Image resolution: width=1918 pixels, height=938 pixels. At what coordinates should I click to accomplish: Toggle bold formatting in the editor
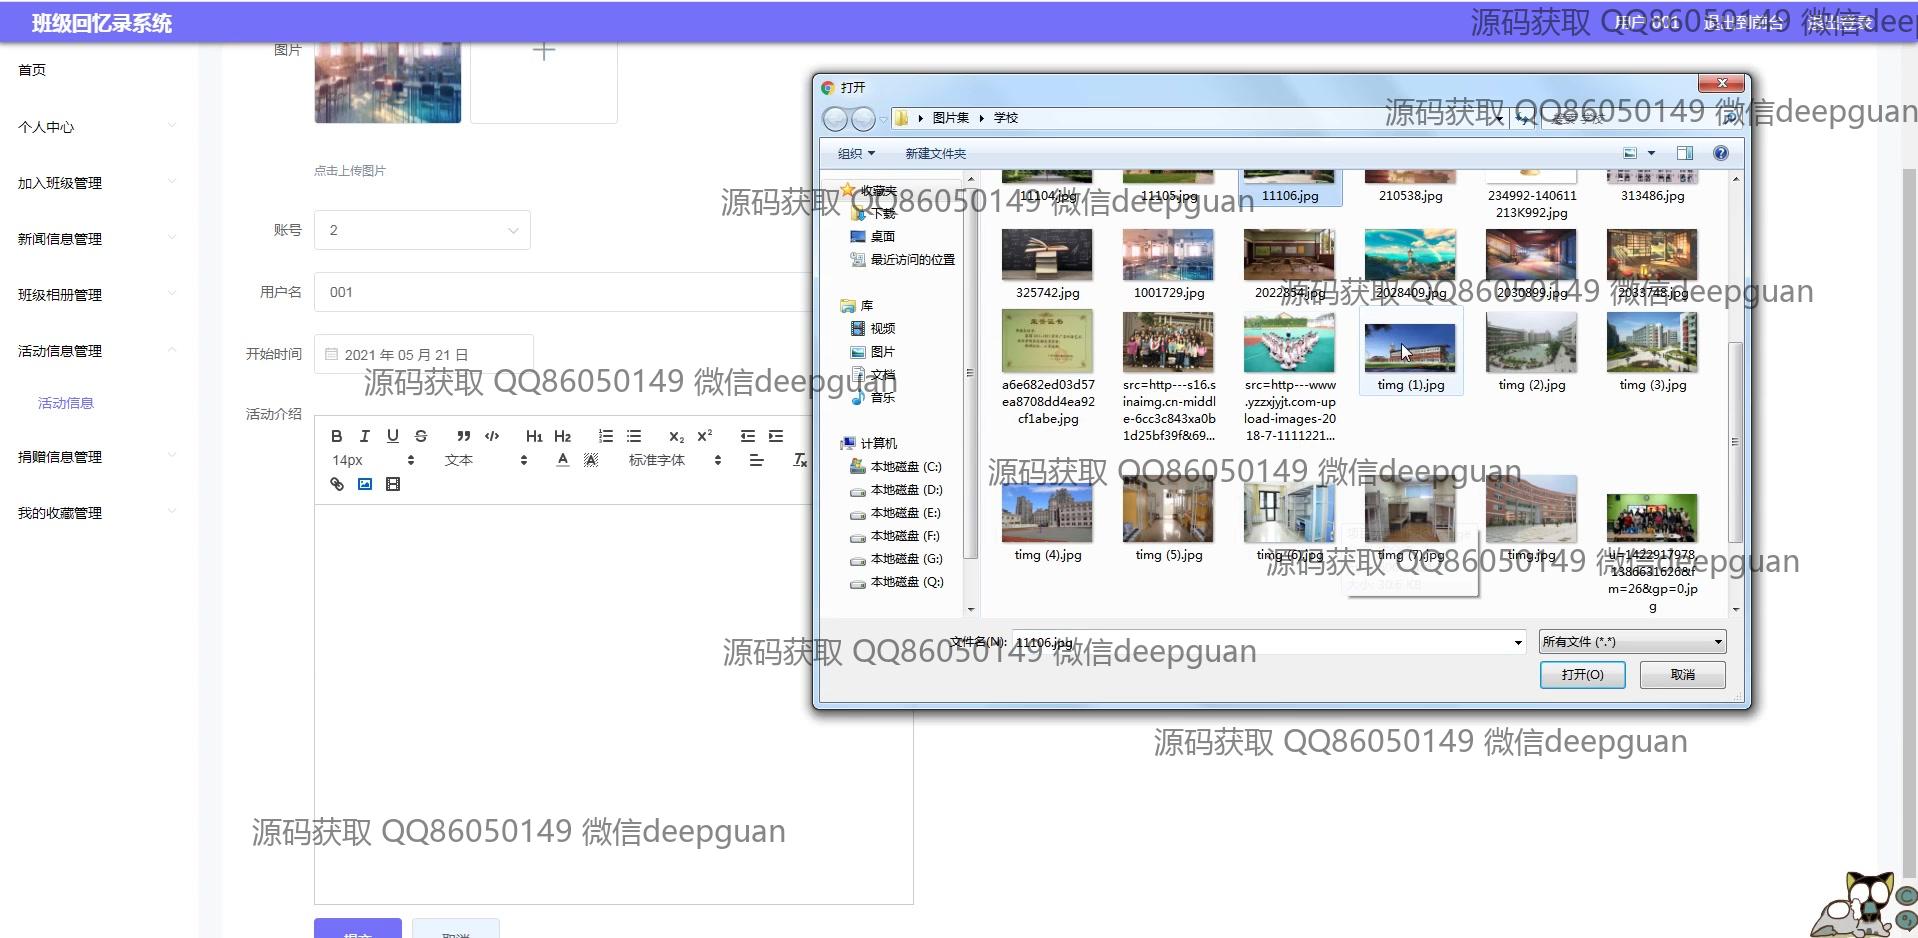pos(337,436)
